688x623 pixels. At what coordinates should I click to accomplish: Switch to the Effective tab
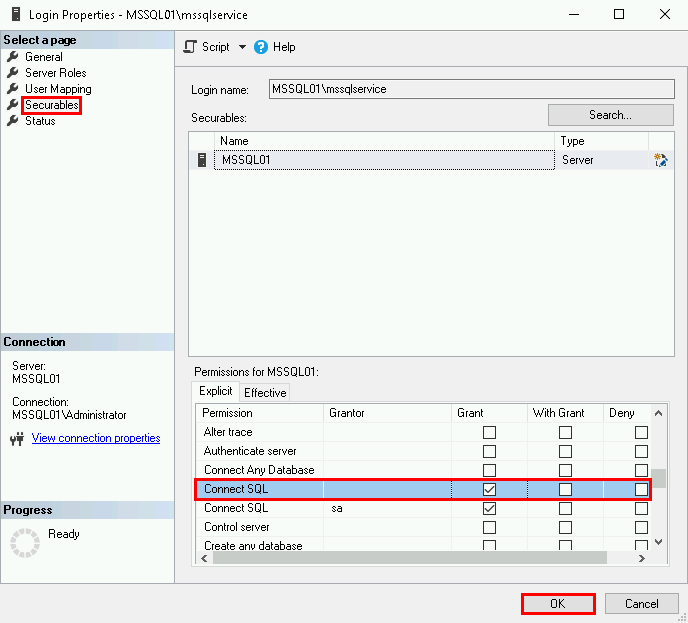click(x=265, y=392)
